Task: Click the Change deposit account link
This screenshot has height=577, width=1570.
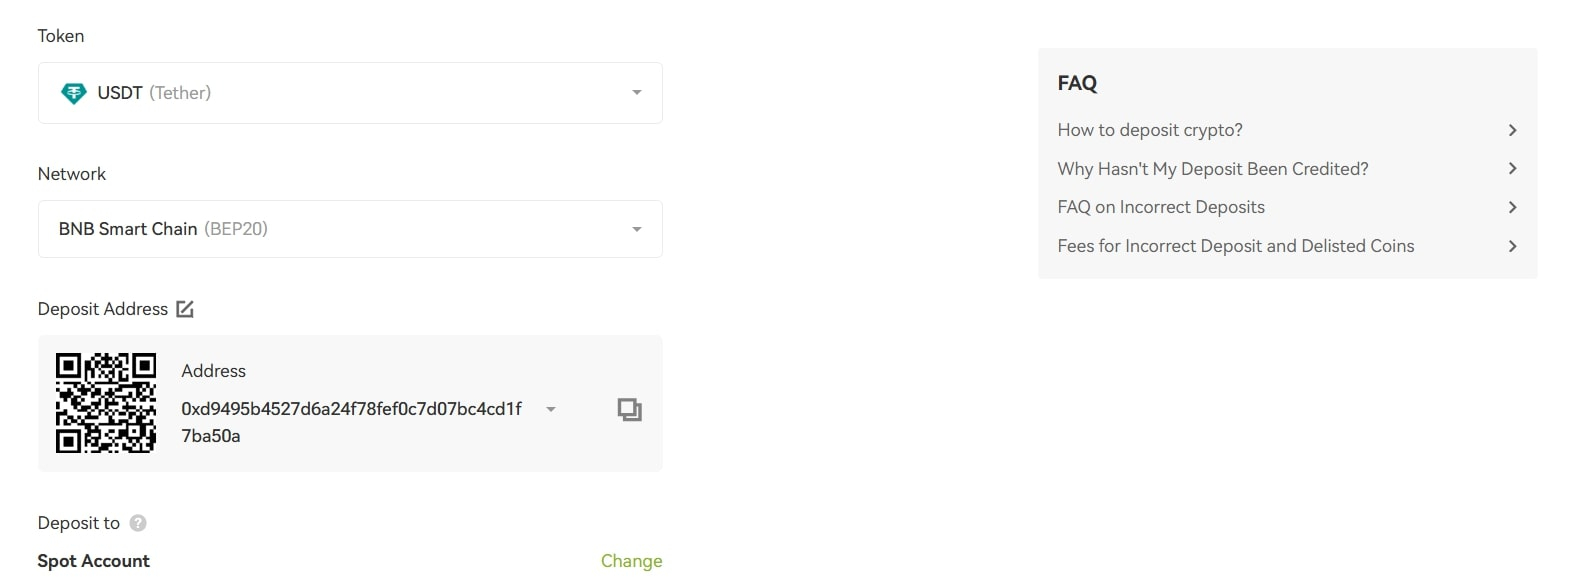Action: (x=631, y=561)
